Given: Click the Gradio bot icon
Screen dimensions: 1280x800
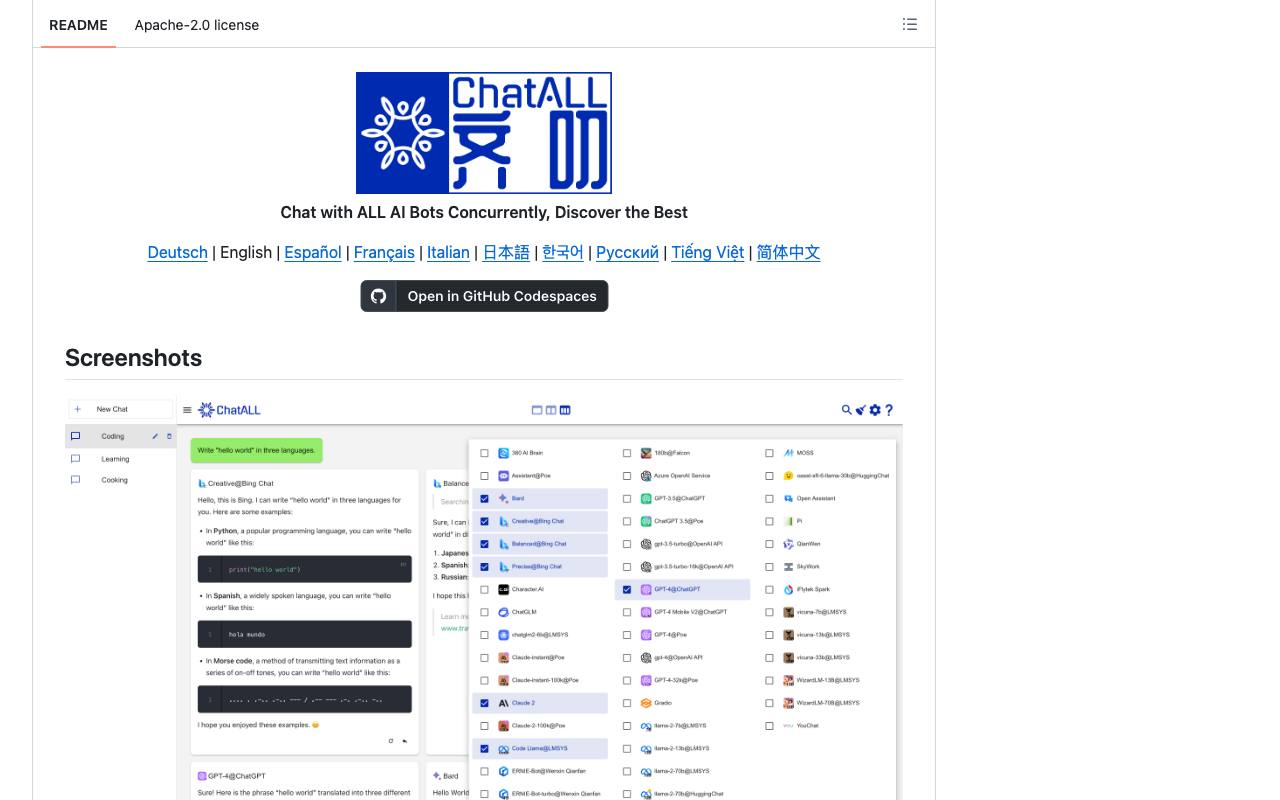Looking at the screenshot, I should click(x=646, y=703).
